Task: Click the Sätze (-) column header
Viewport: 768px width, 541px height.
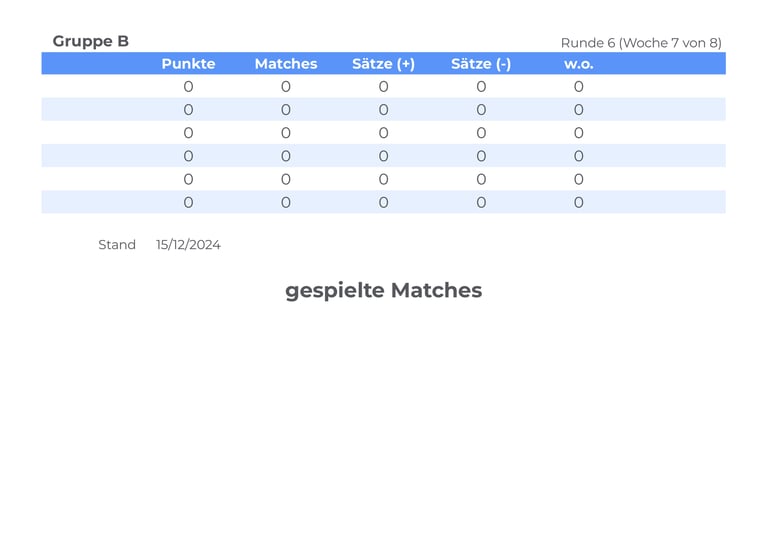Action: coord(481,64)
